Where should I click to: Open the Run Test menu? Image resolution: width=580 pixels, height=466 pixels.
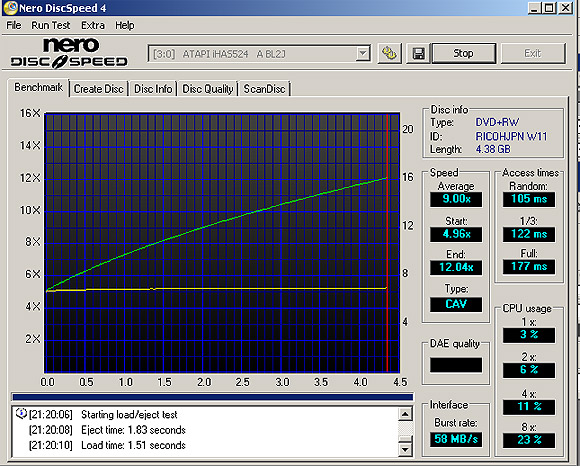coord(51,25)
